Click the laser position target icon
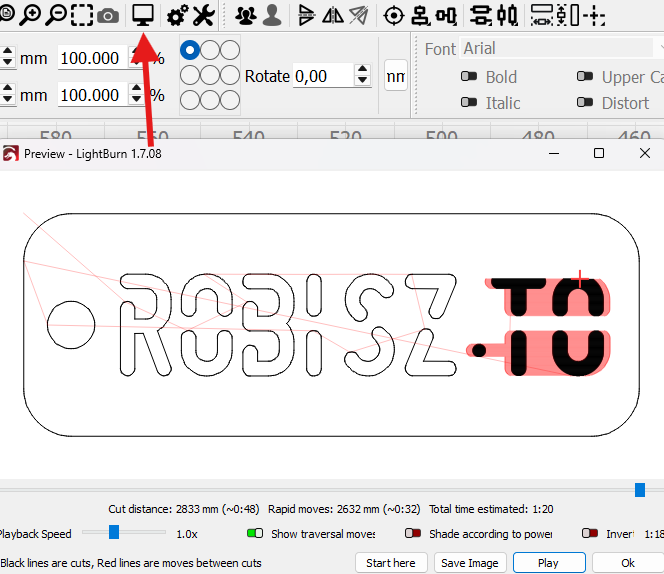Image resolution: width=664 pixels, height=574 pixels. [x=394, y=15]
